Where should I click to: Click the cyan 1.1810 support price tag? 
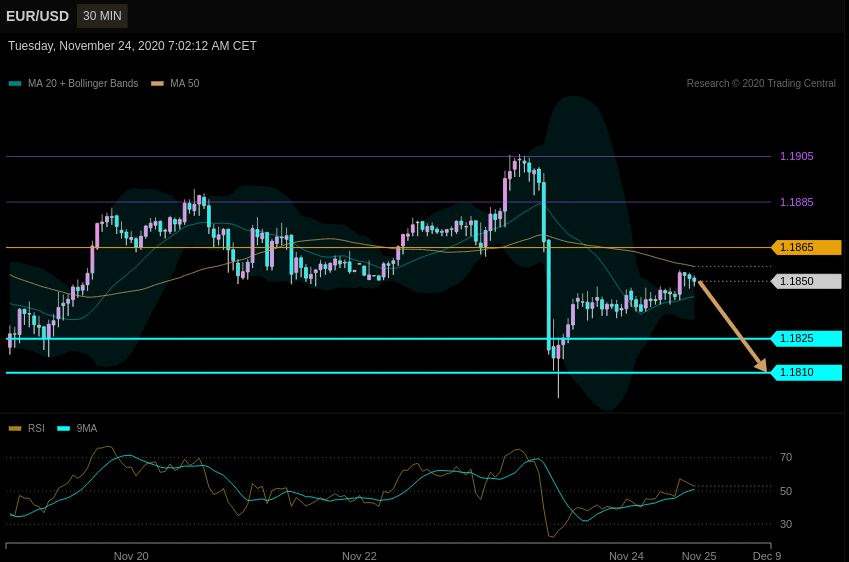(x=807, y=372)
